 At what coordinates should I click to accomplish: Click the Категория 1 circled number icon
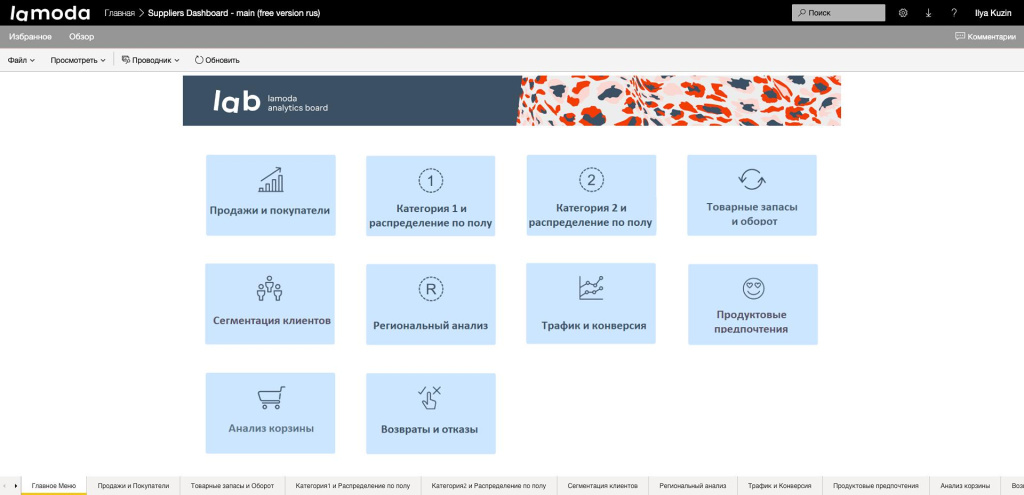[x=430, y=180]
